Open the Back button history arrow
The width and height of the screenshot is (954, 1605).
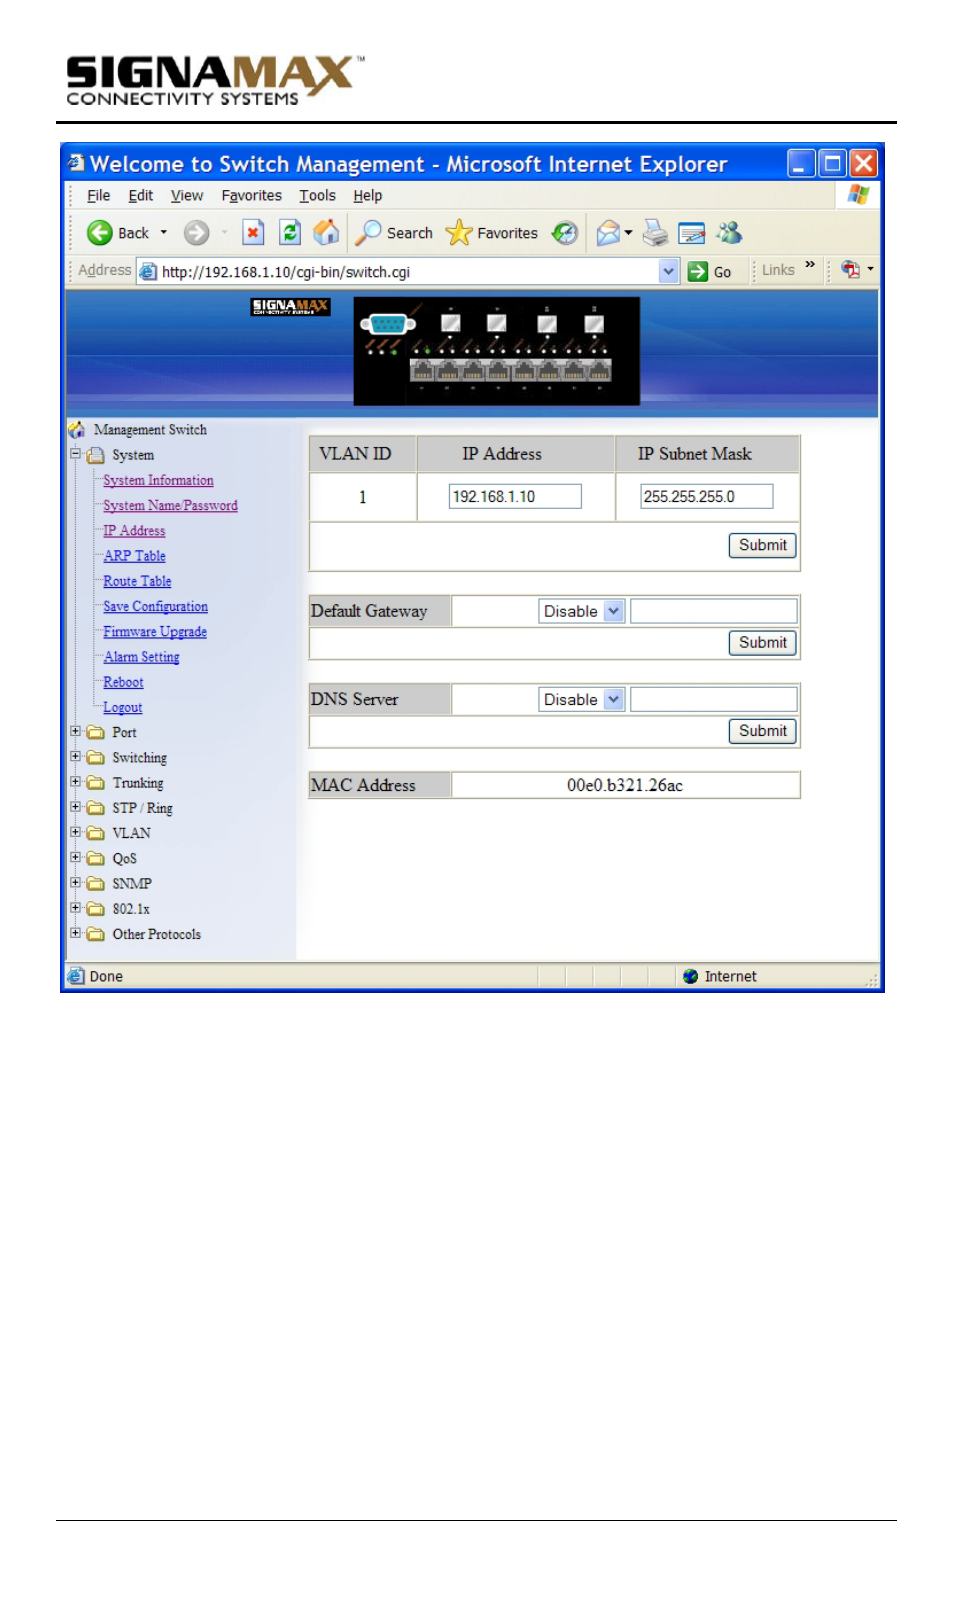(x=164, y=233)
